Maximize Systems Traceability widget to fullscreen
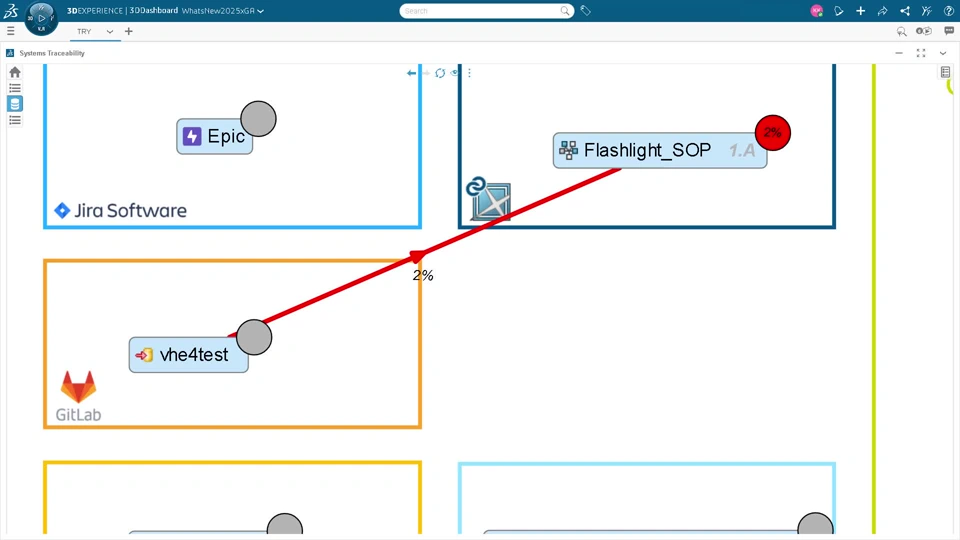The height and width of the screenshot is (540, 960). tap(921, 53)
